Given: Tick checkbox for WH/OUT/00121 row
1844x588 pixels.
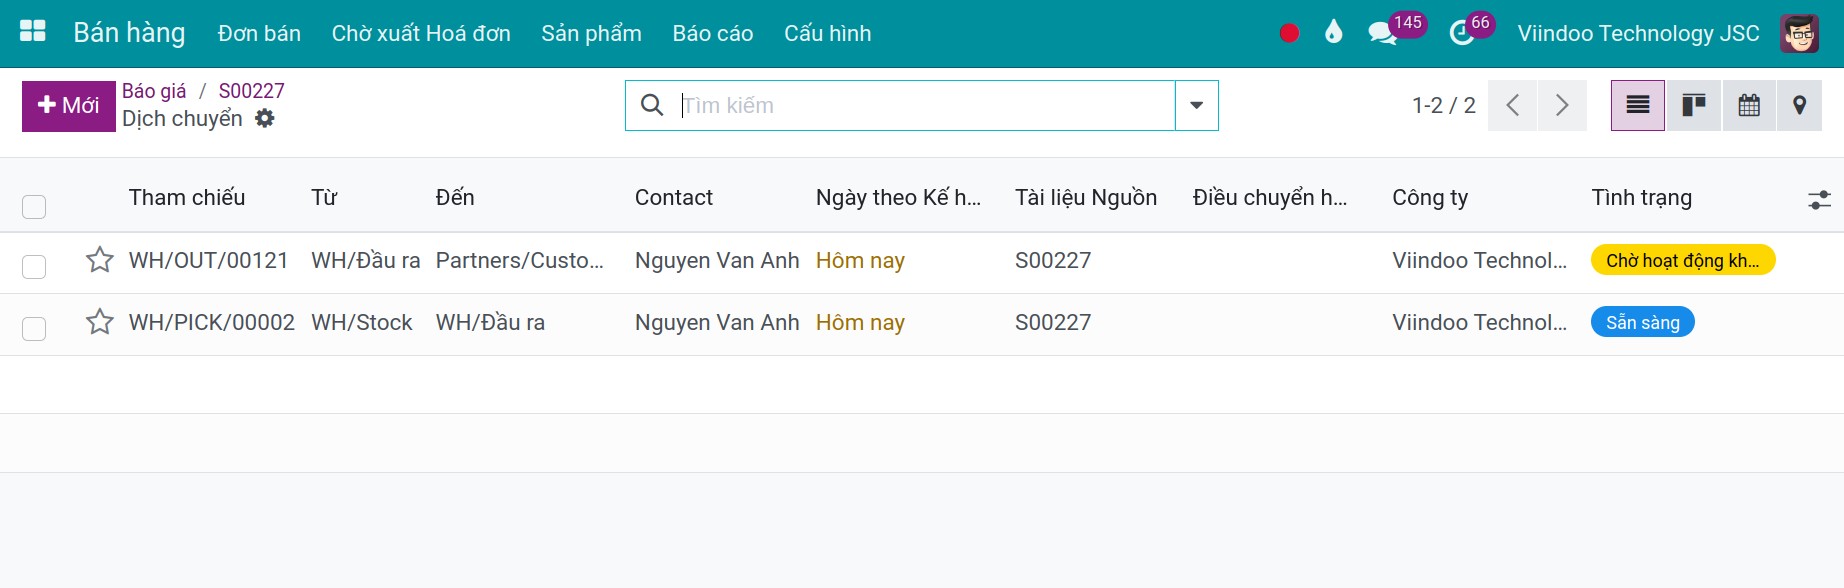Looking at the screenshot, I should (x=34, y=267).
